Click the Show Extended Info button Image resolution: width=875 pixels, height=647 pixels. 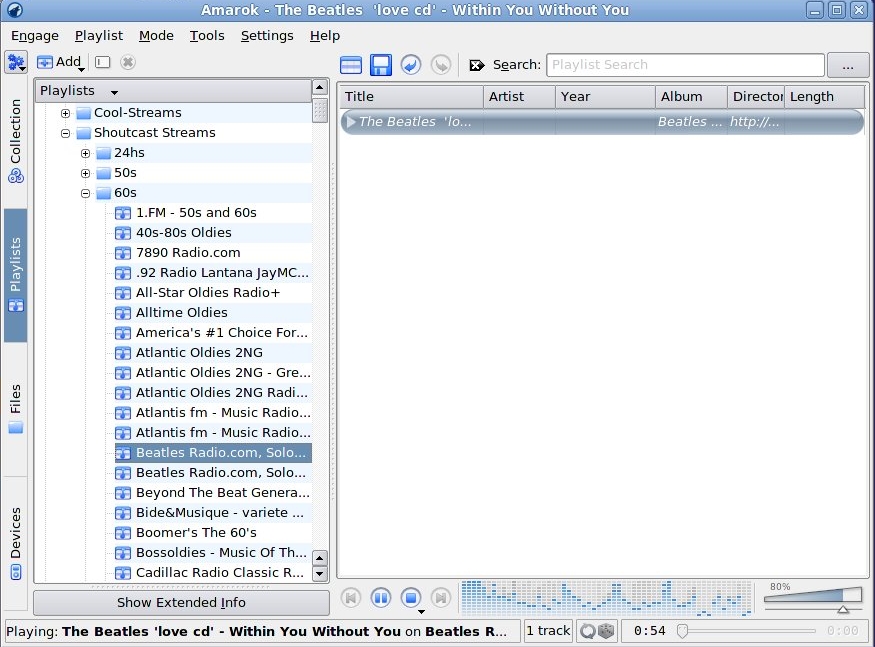181,603
